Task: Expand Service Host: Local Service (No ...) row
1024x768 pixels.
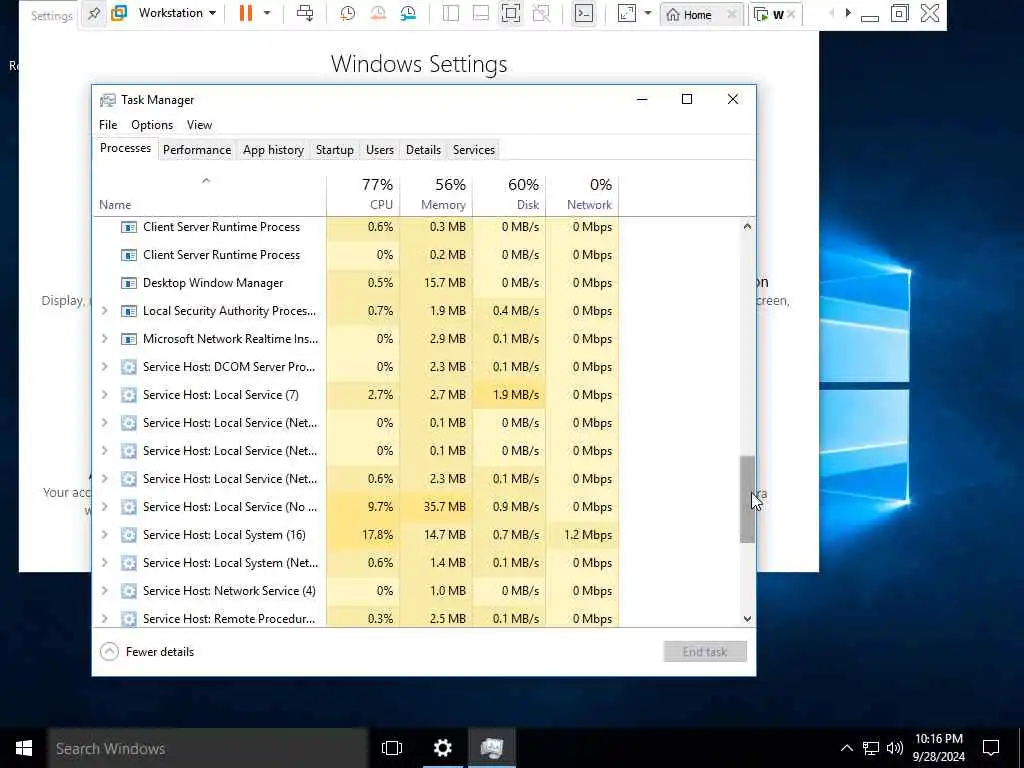Action: point(104,507)
